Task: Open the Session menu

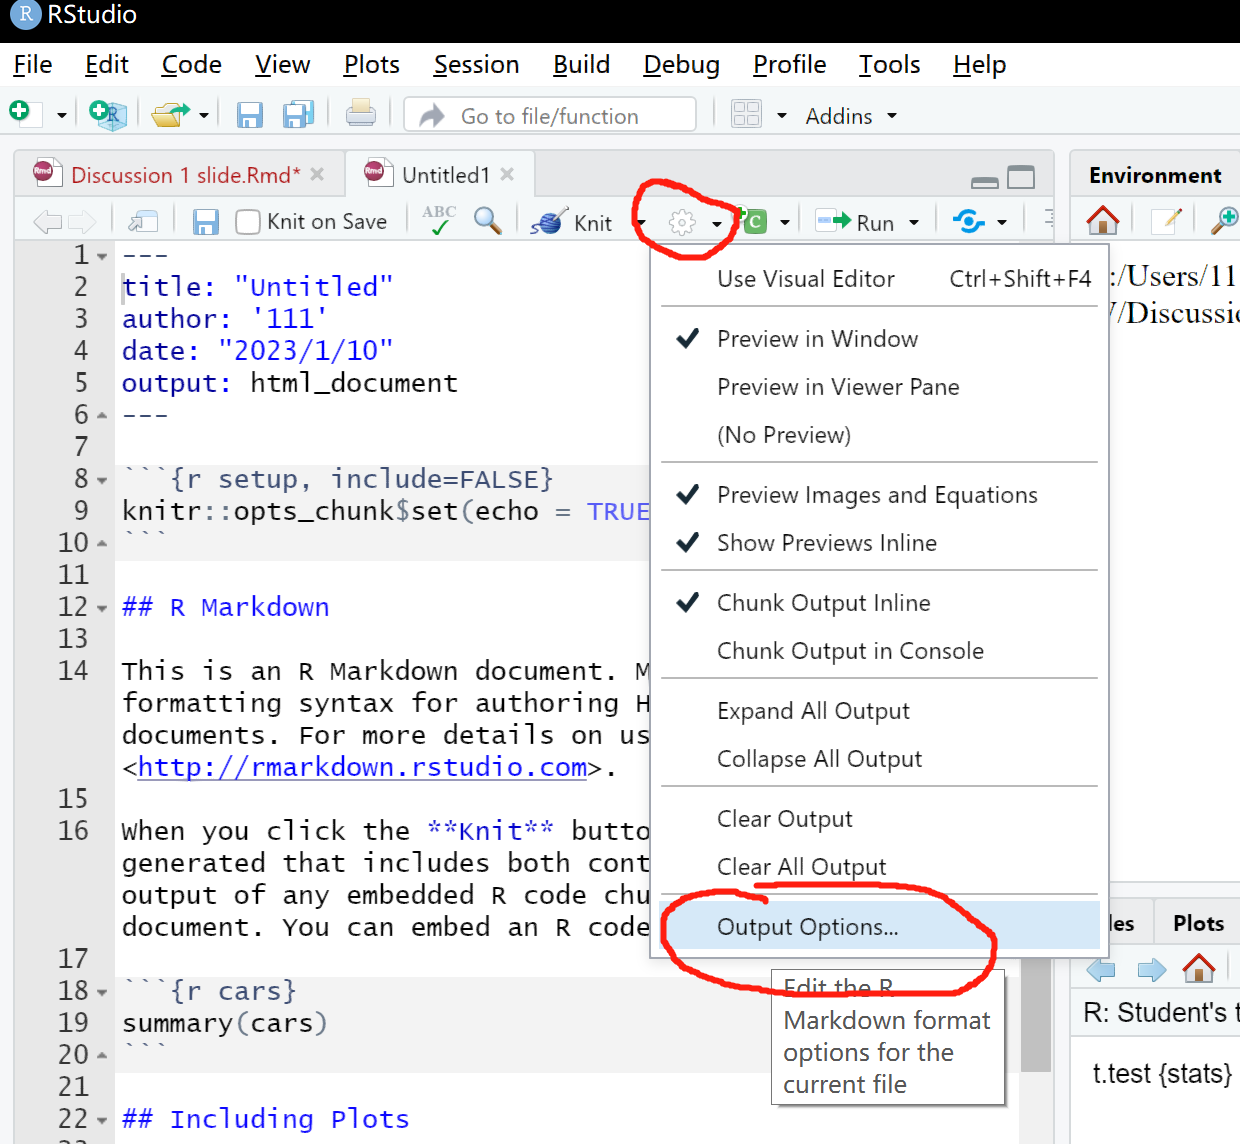Action: point(477,65)
